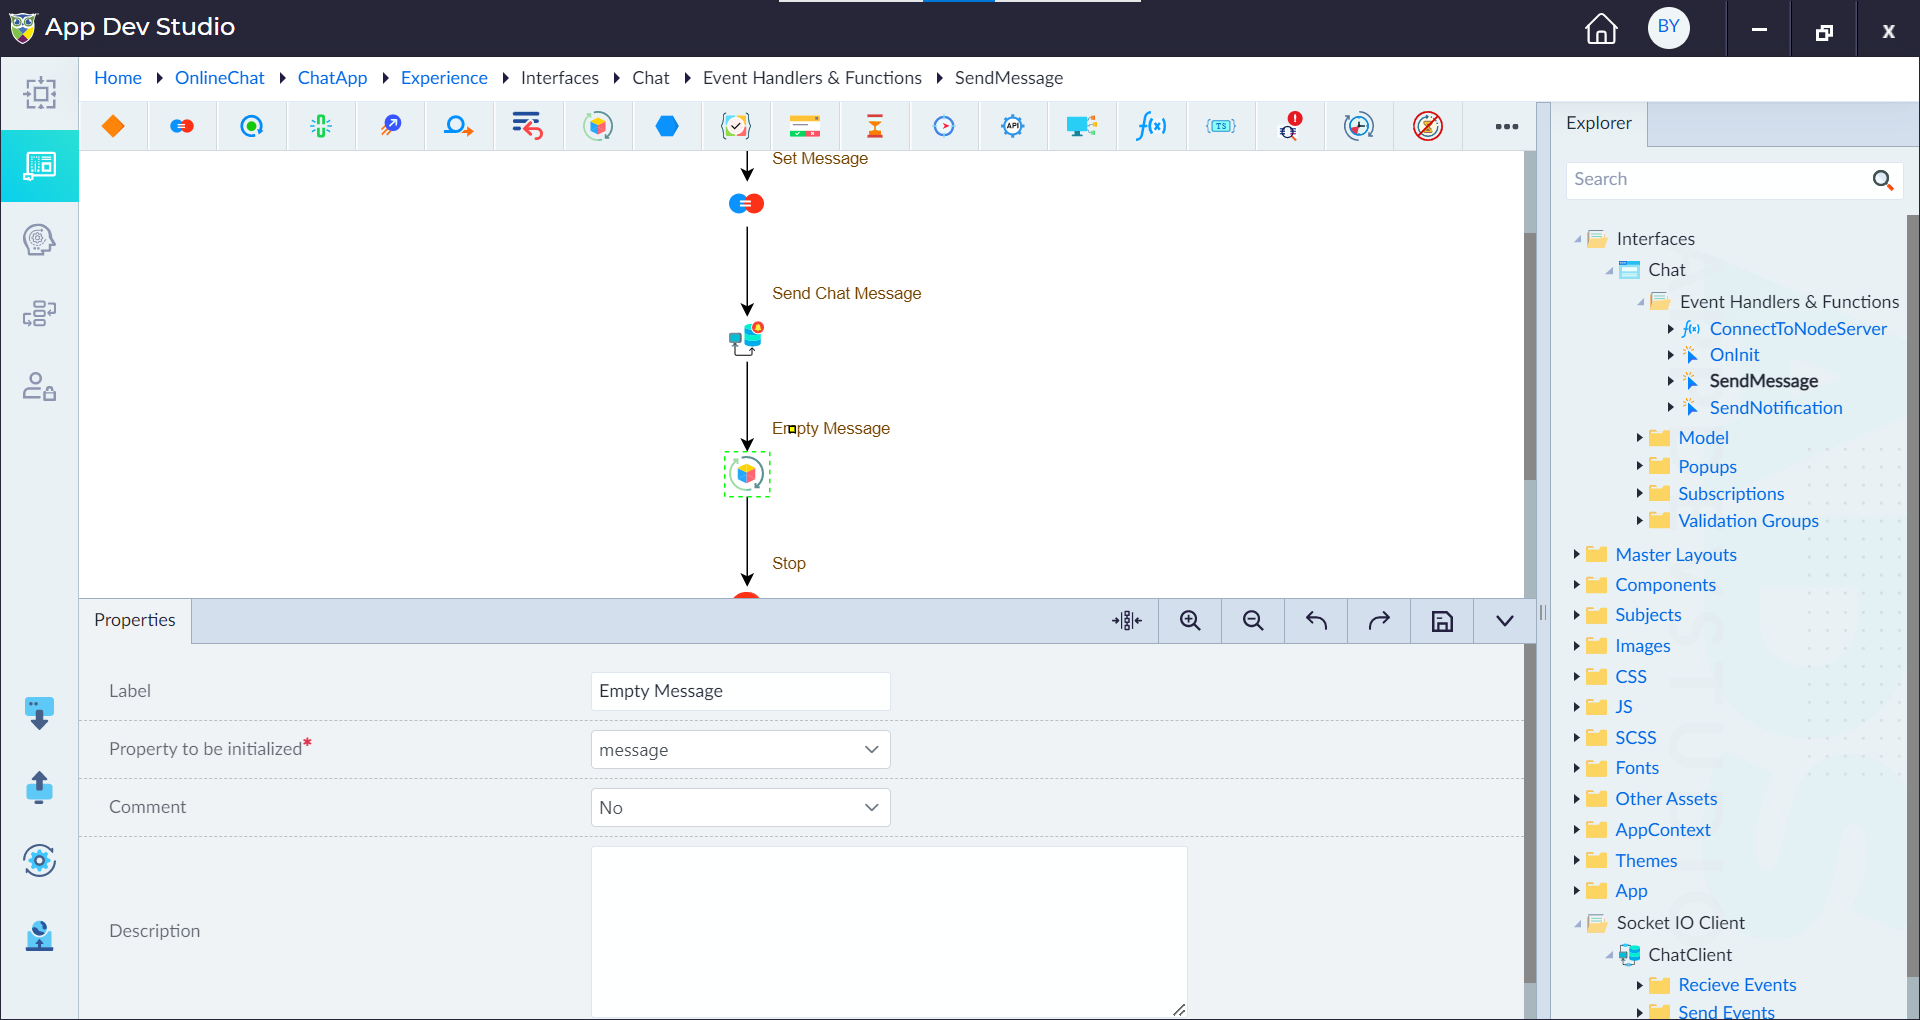This screenshot has height=1020, width=1920.
Task: Select the f(x) function toolbar icon
Action: [1151, 126]
